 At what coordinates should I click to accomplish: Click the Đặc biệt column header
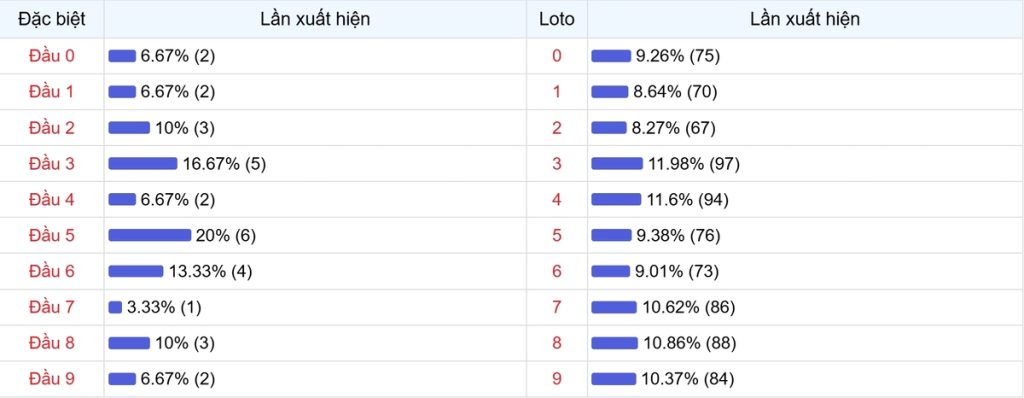tap(52, 19)
